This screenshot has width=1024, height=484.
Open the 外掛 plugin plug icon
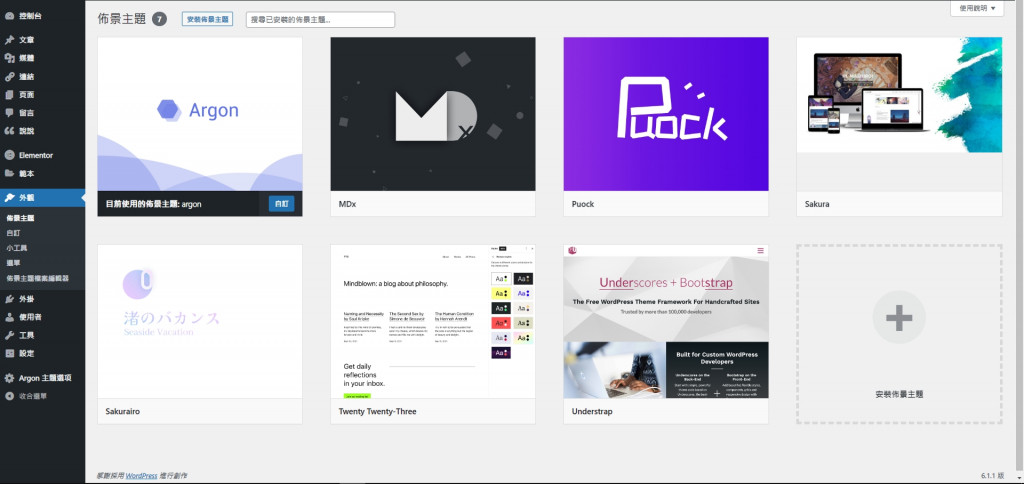[x=9, y=299]
